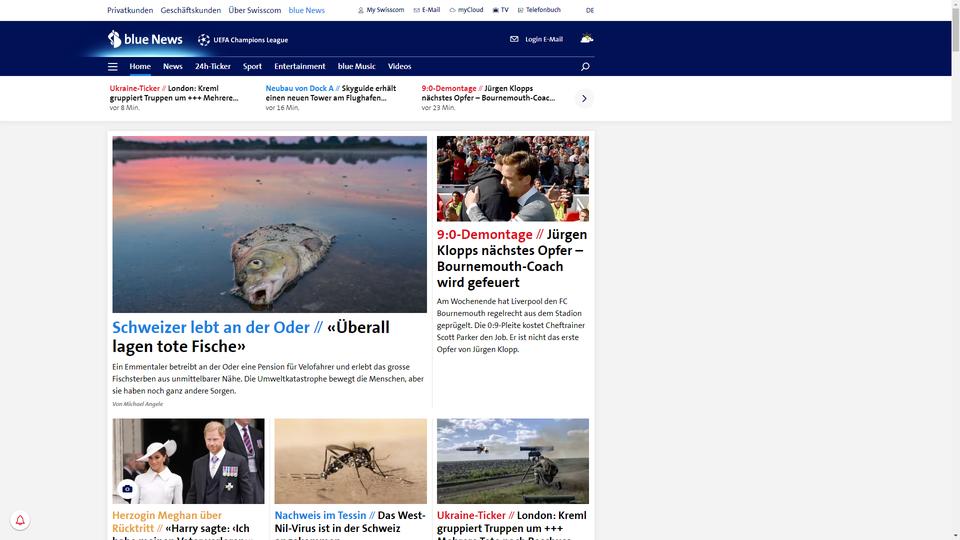Open the E-Mail link in top bar
Viewport: 960px width, 540px height.
point(427,10)
